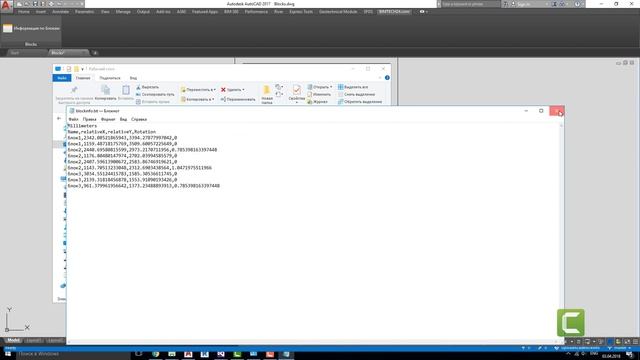
Task: Click the Вставить clipboard icon in Explorer
Action: 126,90
